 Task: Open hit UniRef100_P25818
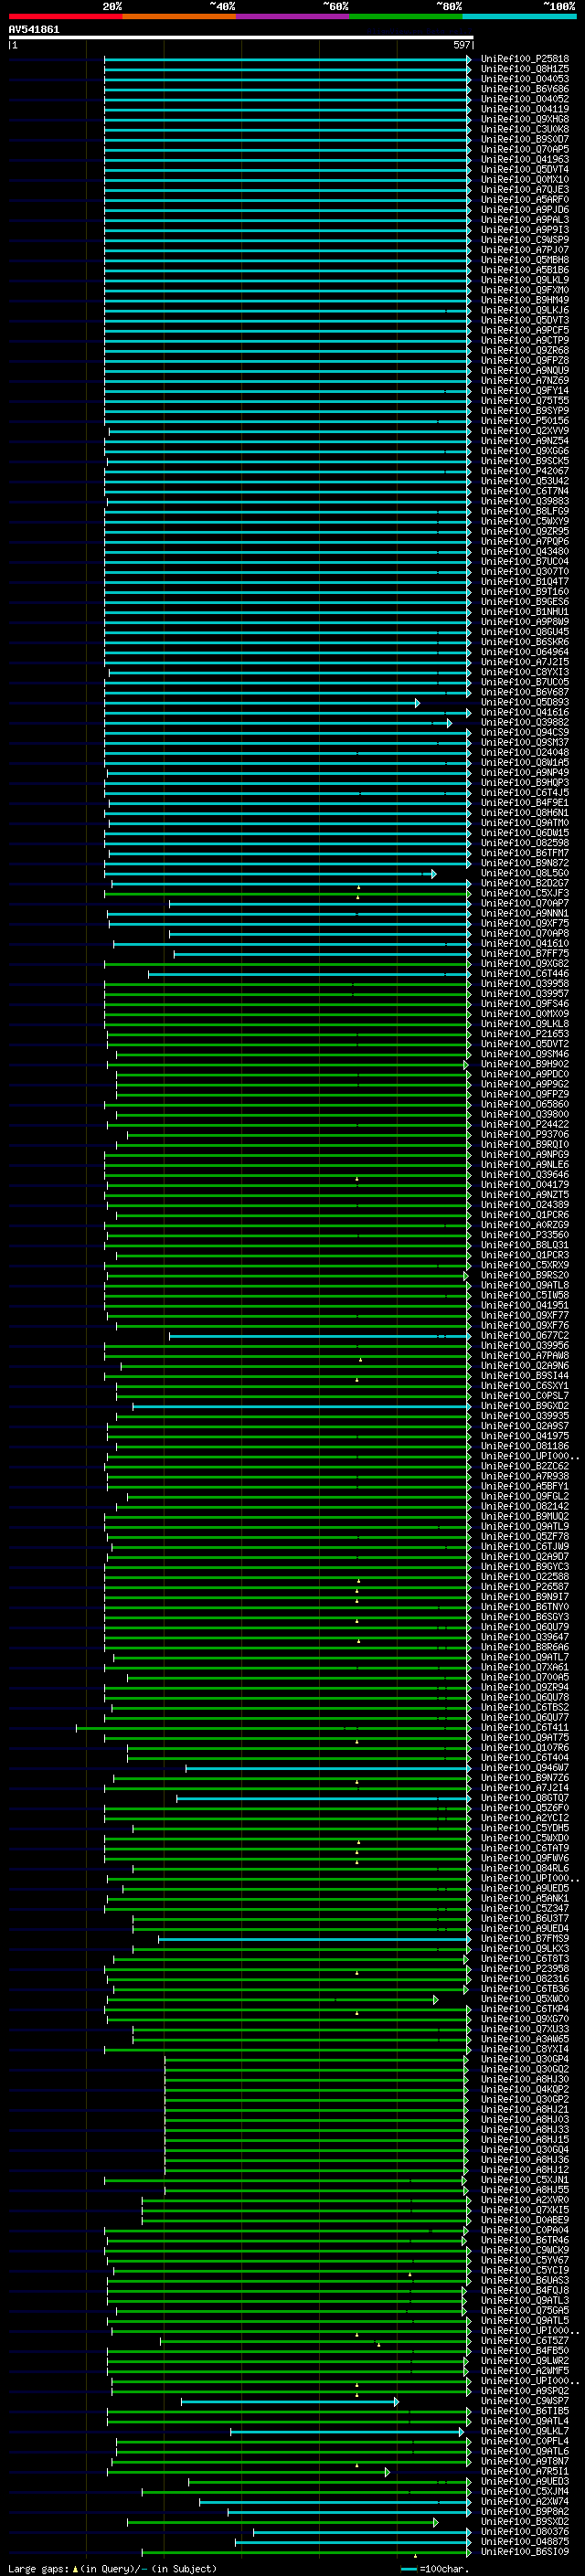[525, 59]
